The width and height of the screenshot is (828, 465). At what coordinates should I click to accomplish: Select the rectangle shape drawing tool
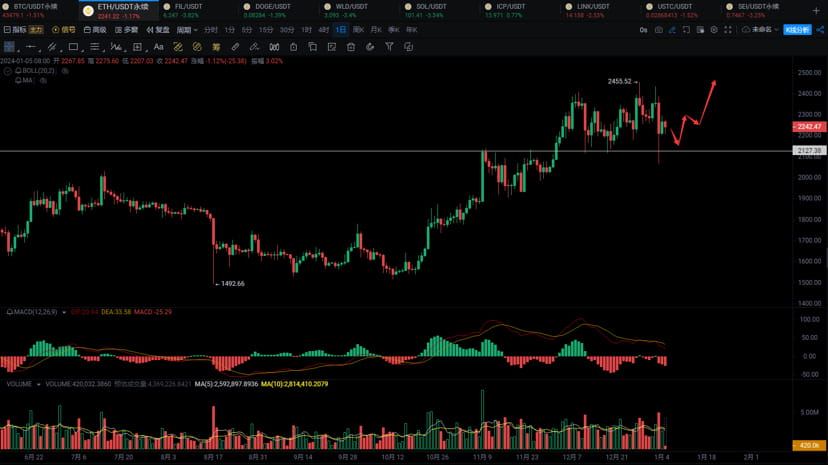point(73,47)
